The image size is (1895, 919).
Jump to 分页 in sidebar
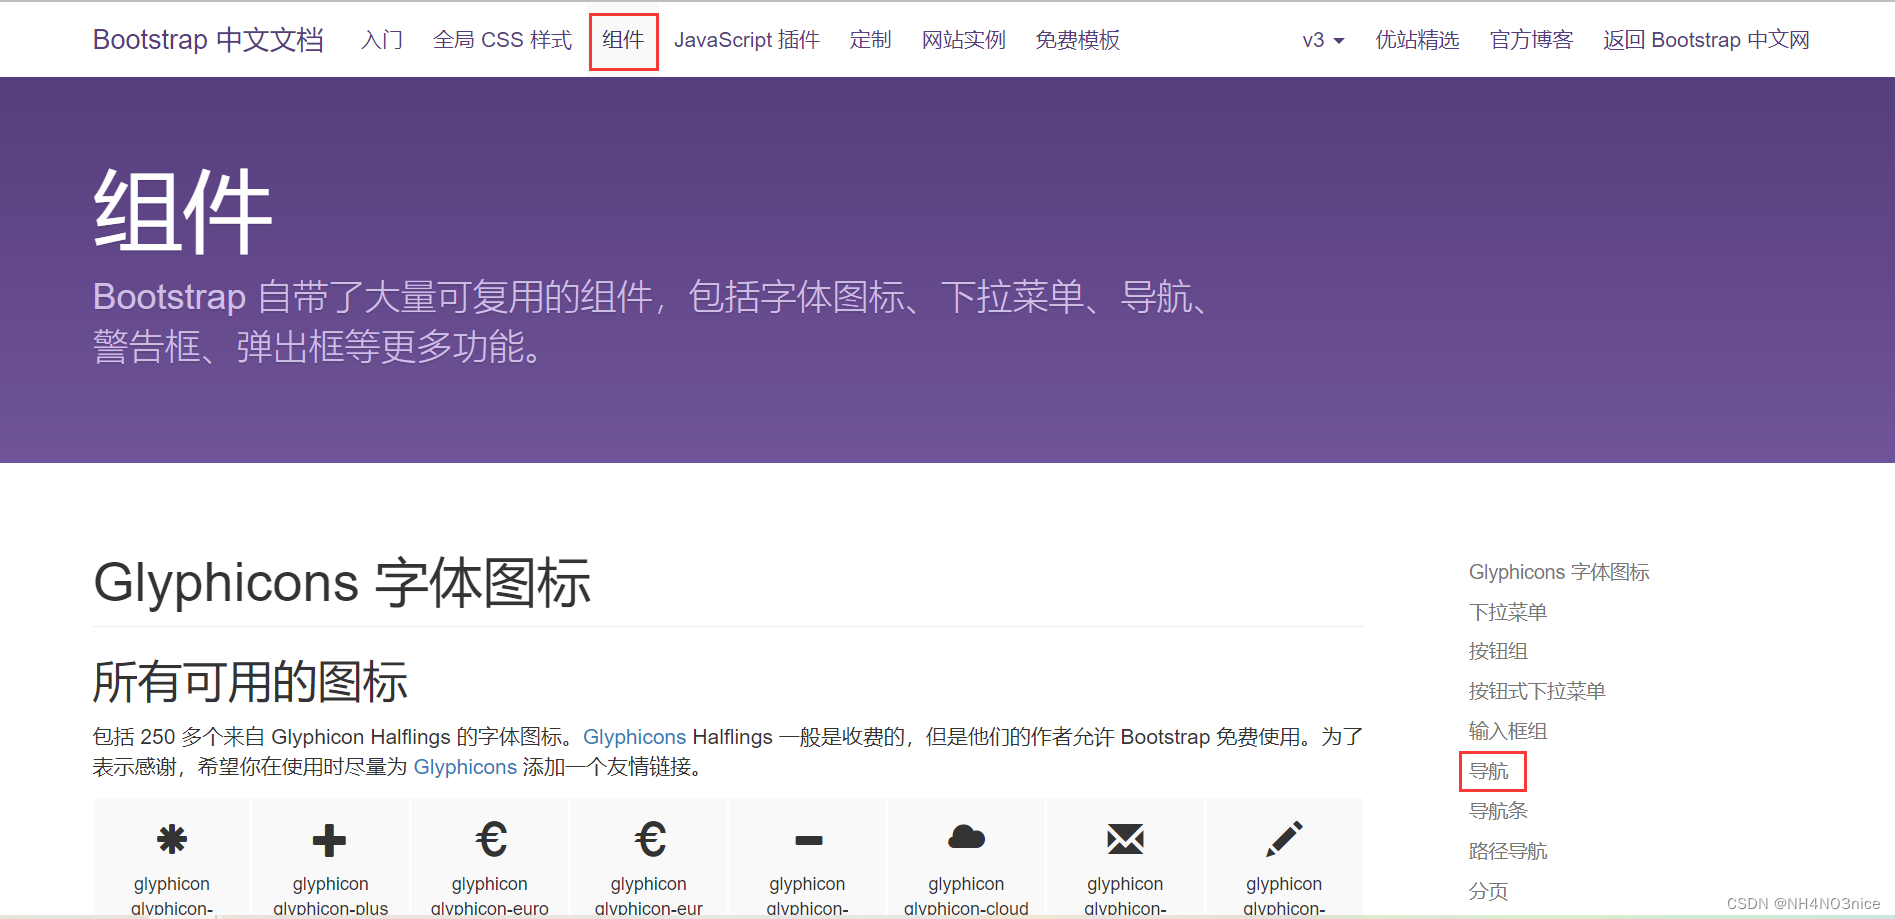[x=1488, y=891]
